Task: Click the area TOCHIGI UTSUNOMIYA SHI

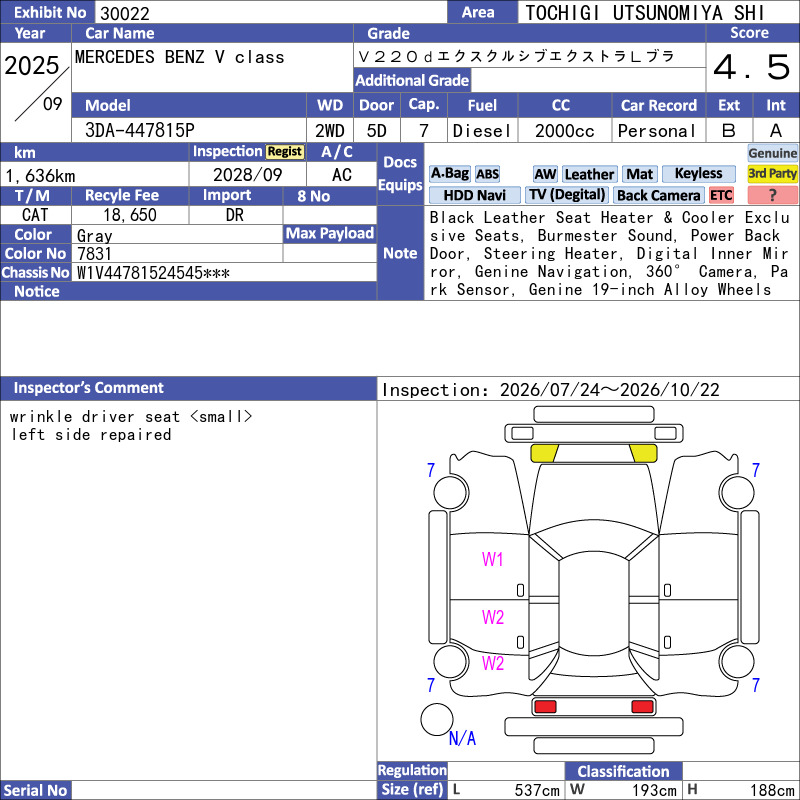Action: pyautogui.click(x=645, y=13)
